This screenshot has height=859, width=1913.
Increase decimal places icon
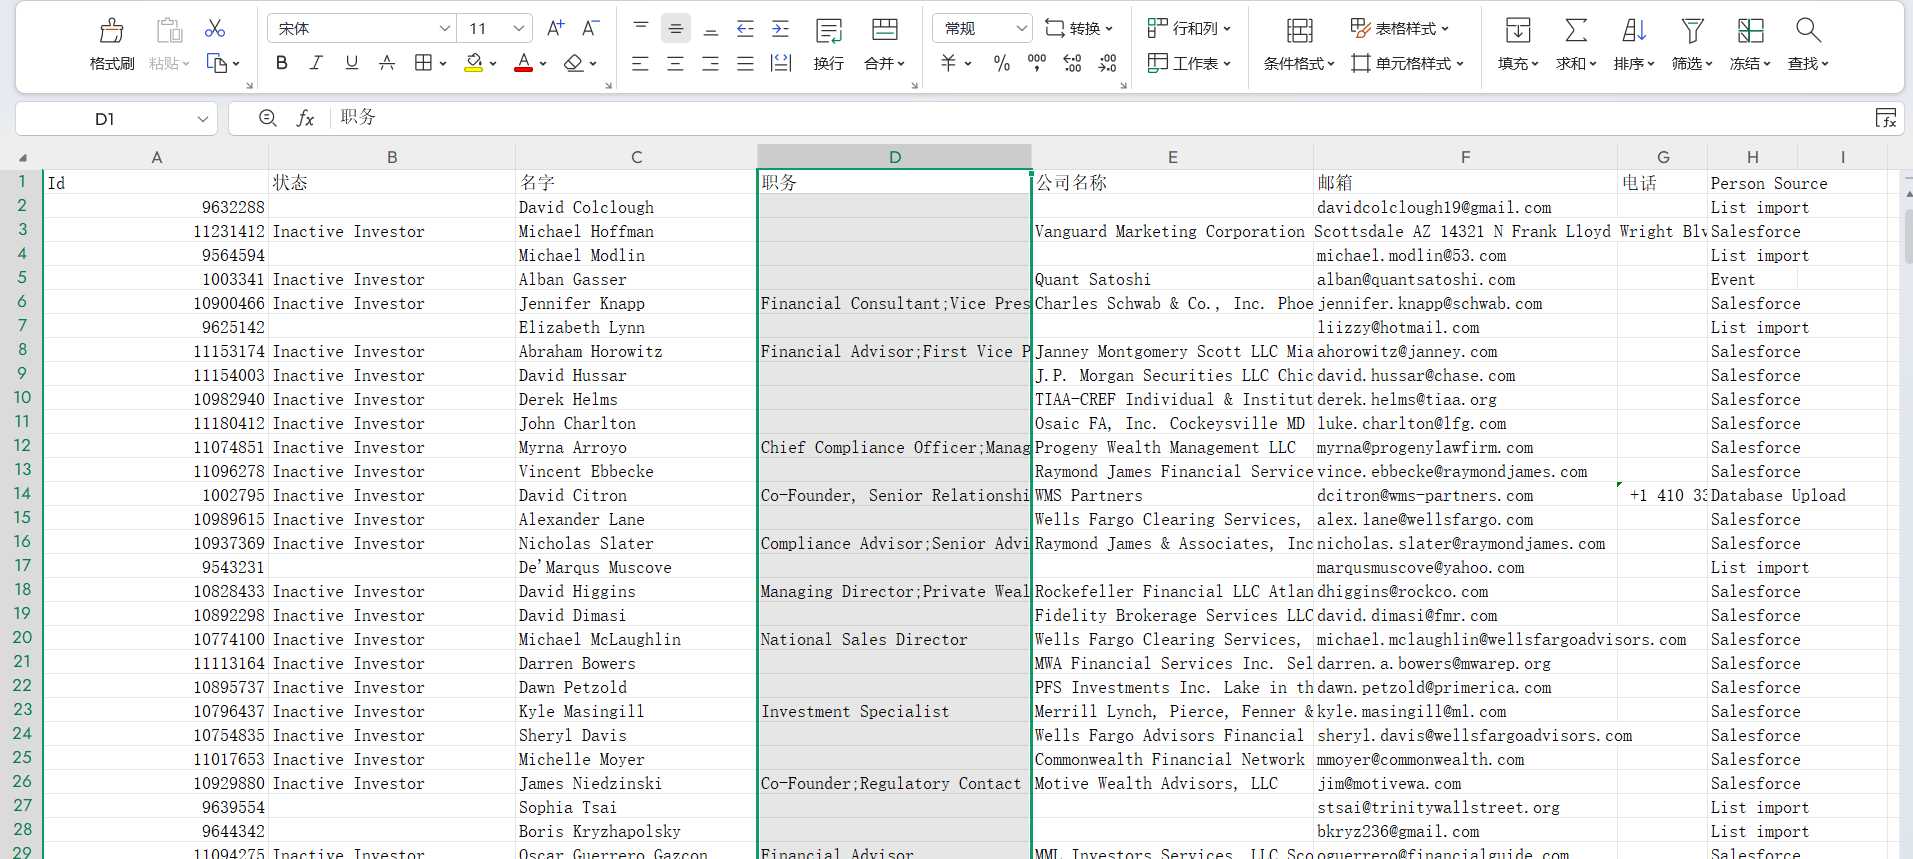pos(1072,63)
